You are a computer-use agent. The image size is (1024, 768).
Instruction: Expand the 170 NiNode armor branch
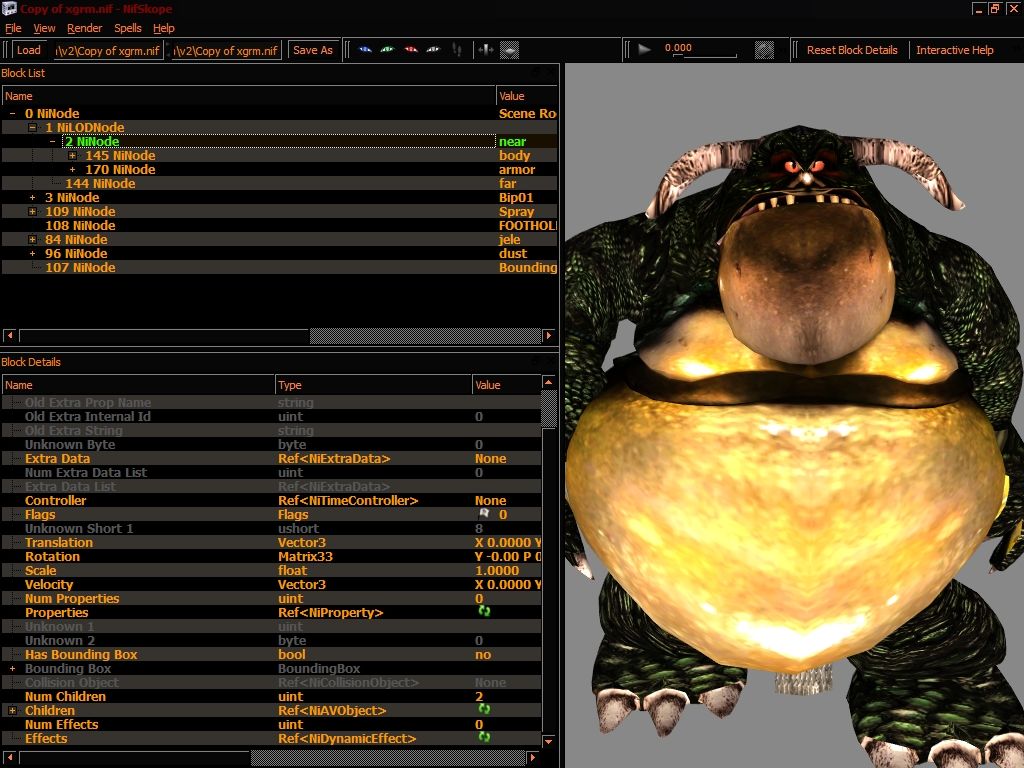pos(72,170)
